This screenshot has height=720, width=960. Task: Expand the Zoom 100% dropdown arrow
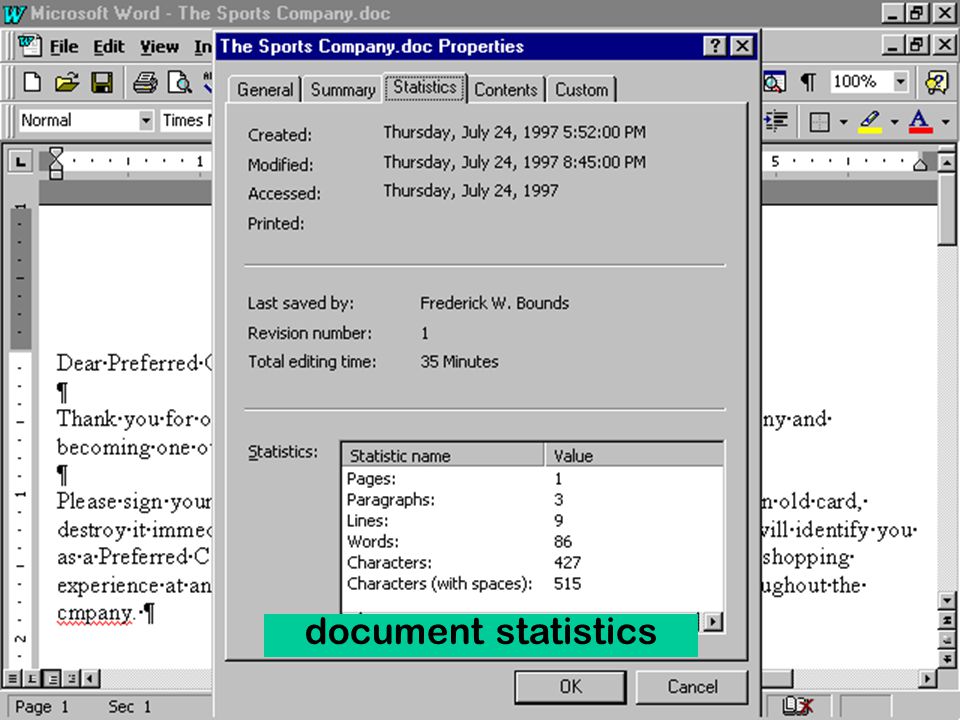900,81
